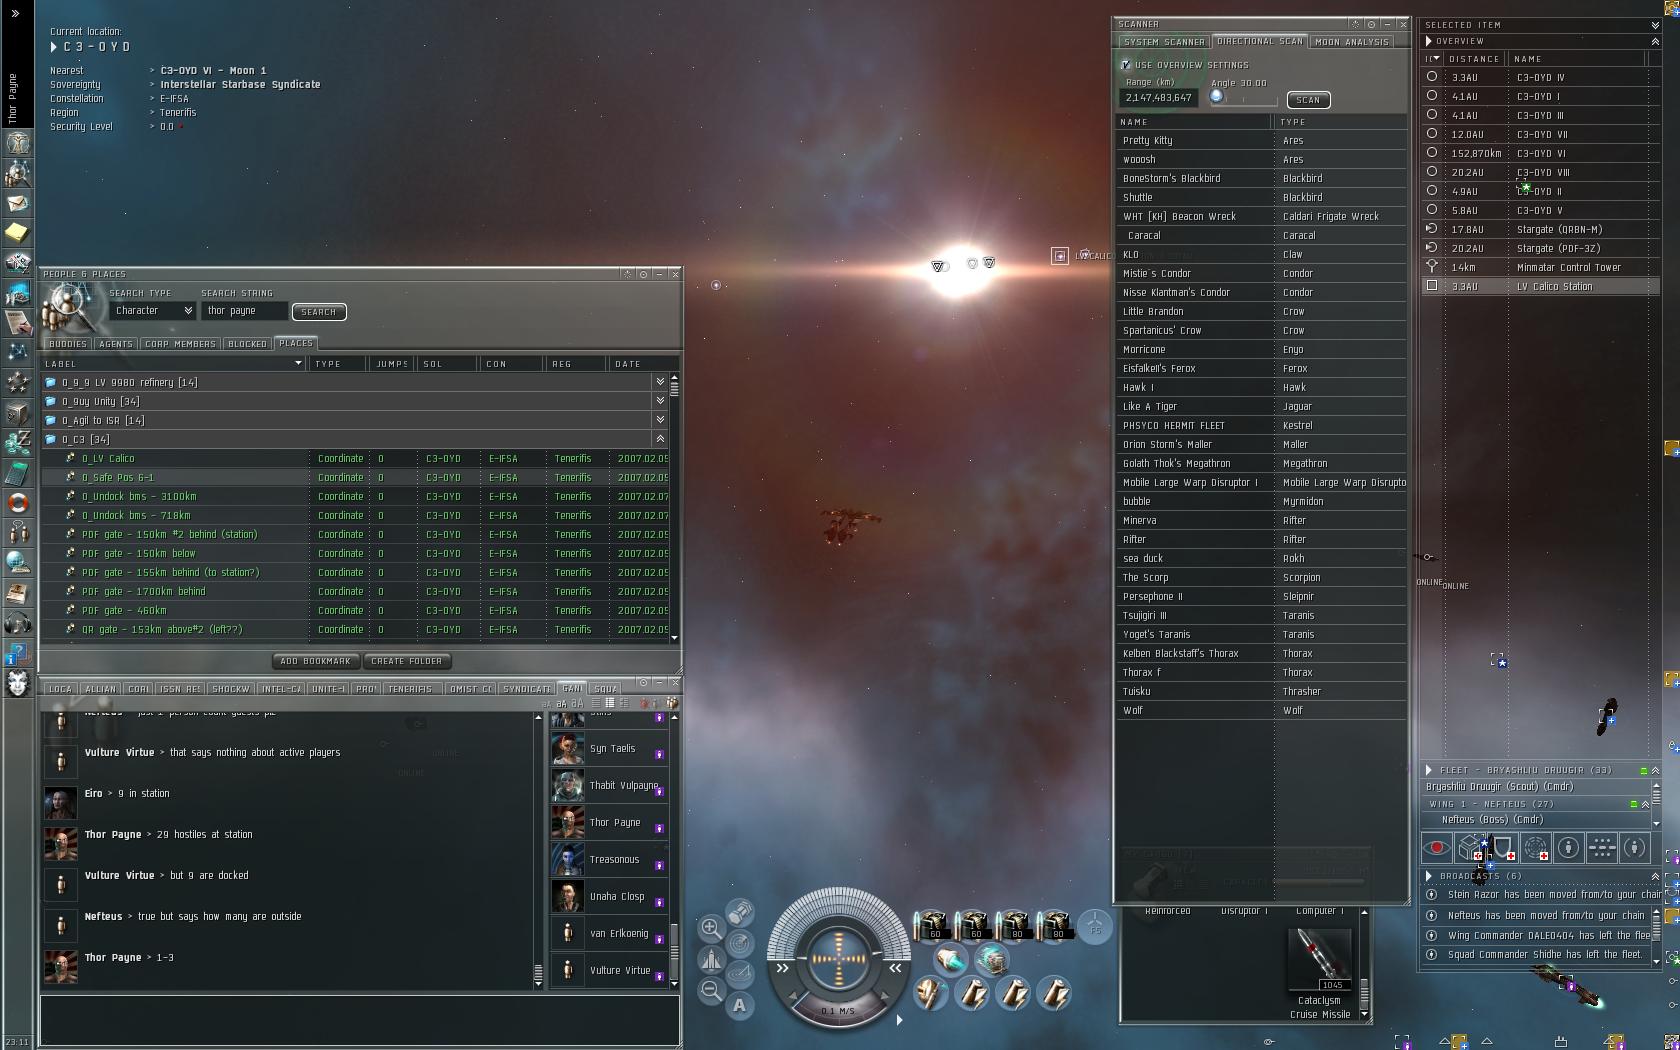Select the LV Calico Station overview row

(1540, 286)
